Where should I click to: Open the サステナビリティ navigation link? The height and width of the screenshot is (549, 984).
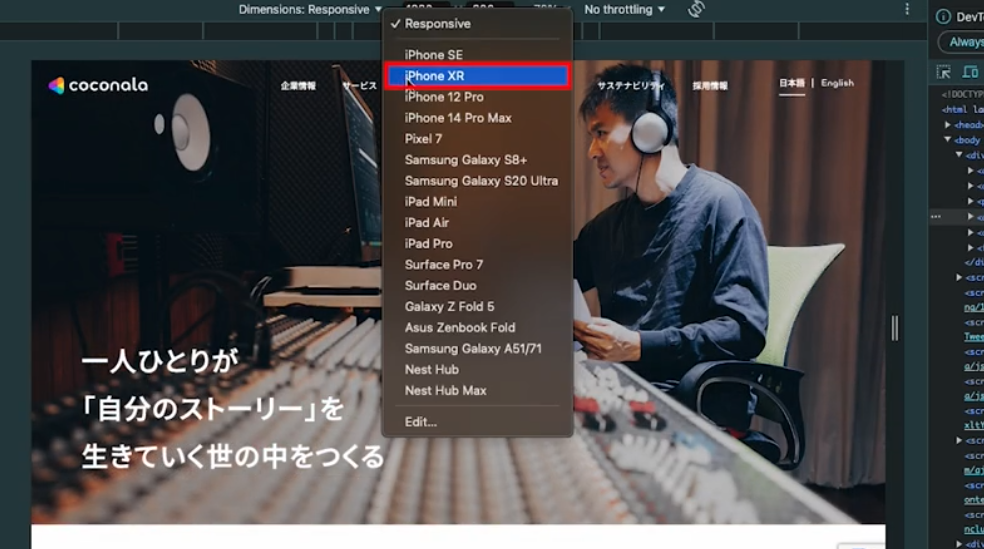(x=631, y=86)
